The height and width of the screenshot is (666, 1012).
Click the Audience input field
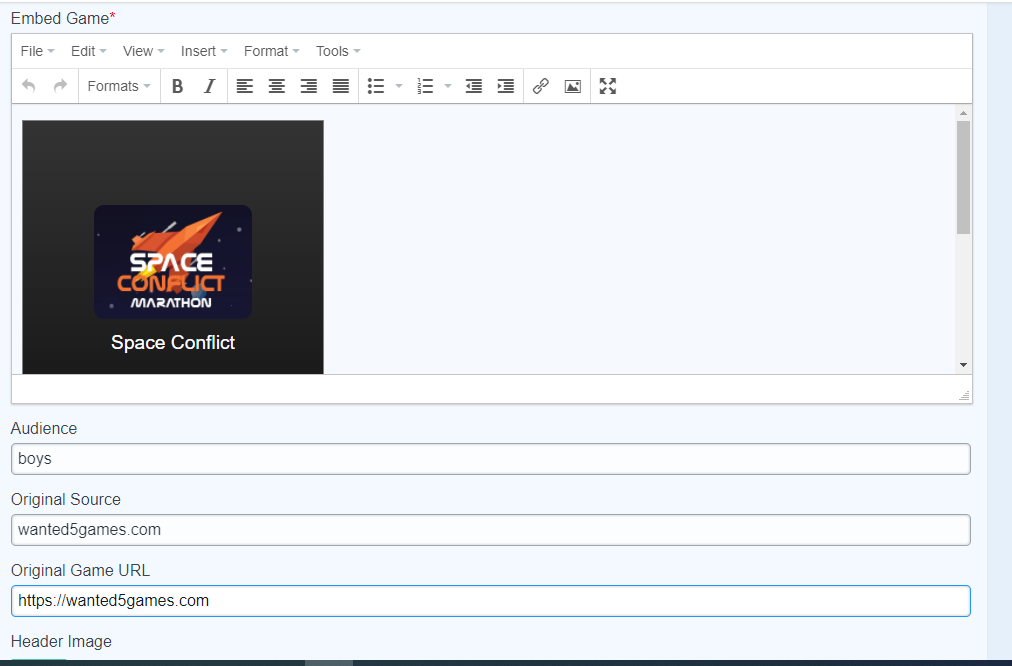click(x=490, y=459)
